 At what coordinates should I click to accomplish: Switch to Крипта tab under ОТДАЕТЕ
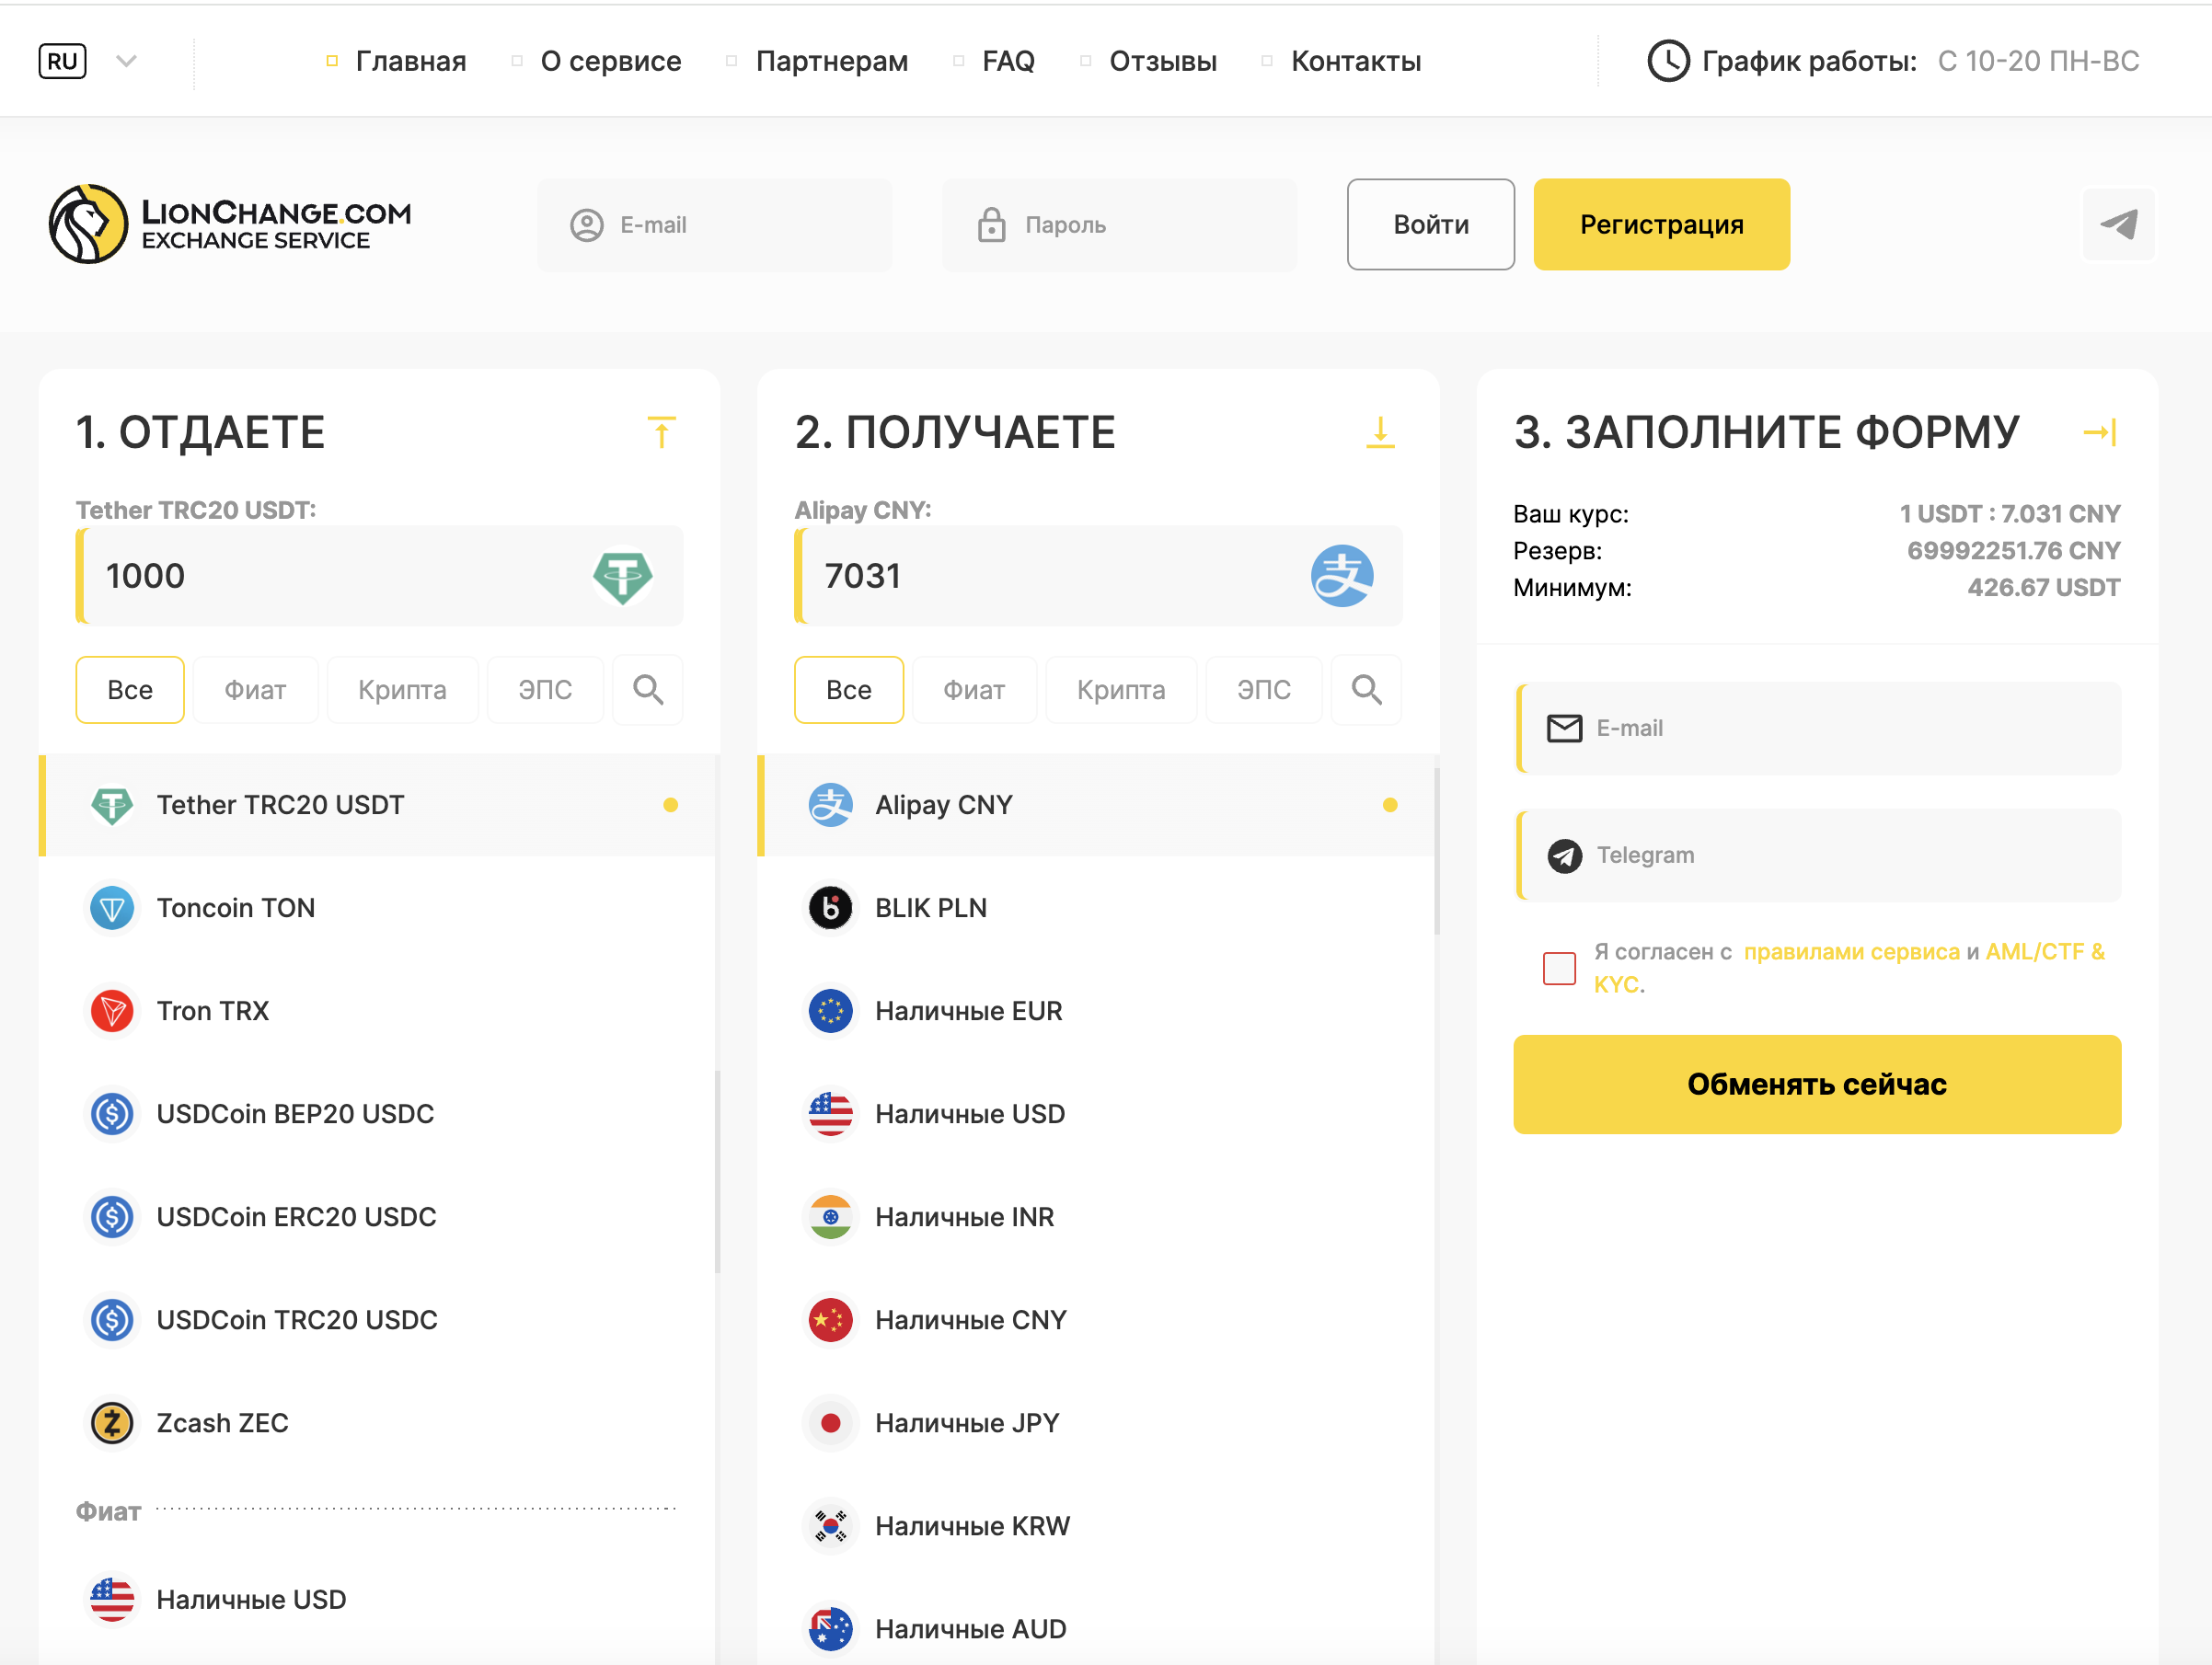pyautogui.click(x=402, y=689)
